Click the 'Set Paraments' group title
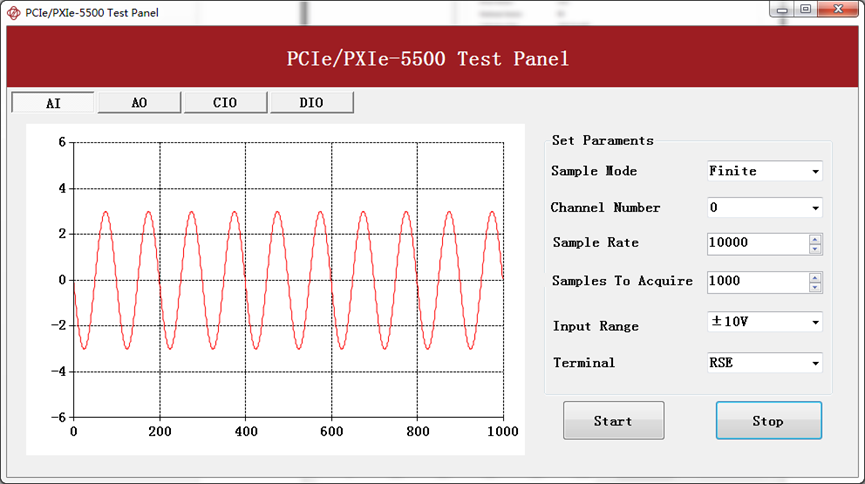 click(602, 140)
